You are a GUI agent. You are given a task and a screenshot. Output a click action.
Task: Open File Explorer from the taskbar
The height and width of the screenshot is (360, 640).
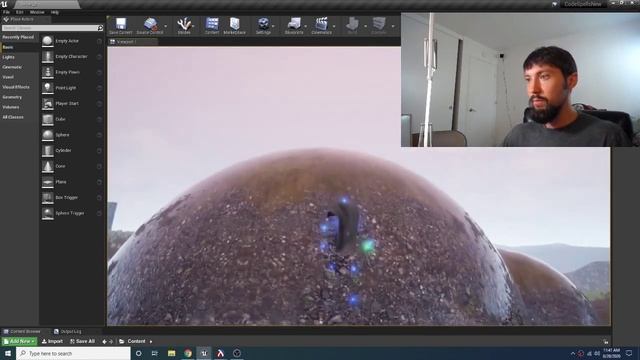click(171, 353)
